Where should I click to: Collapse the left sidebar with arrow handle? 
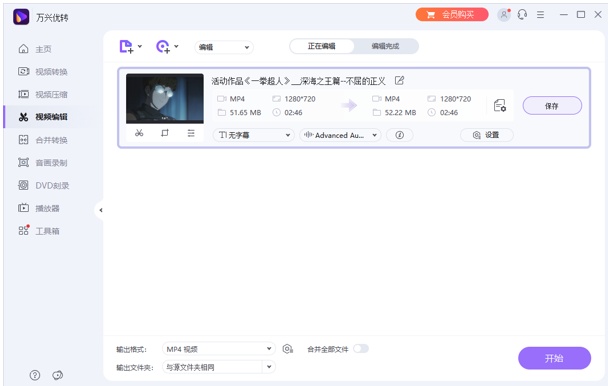(x=100, y=210)
